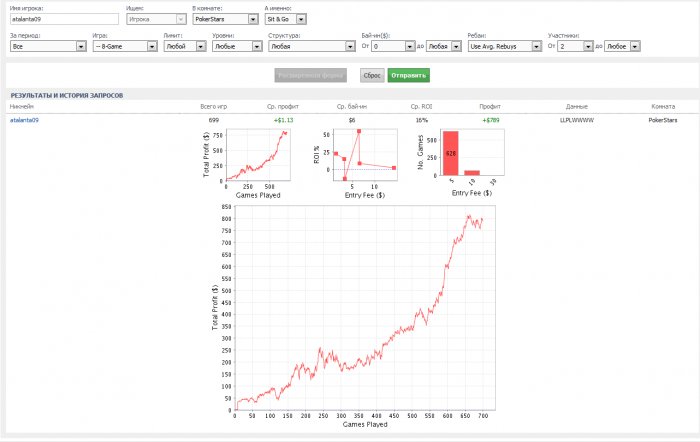Select the ROI % thumbnail chart
This screenshot has height=442, width=700.
pyautogui.click(x=355, y=163)
